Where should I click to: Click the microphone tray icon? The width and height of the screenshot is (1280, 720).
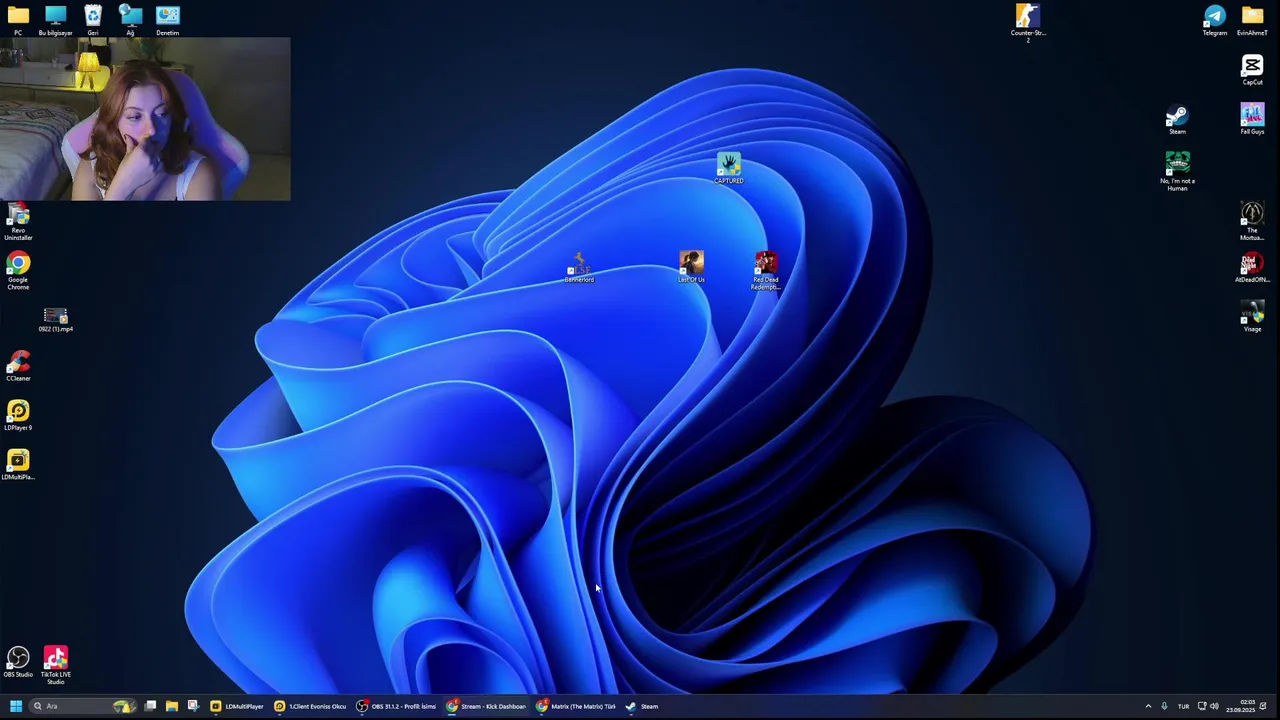1164,706
